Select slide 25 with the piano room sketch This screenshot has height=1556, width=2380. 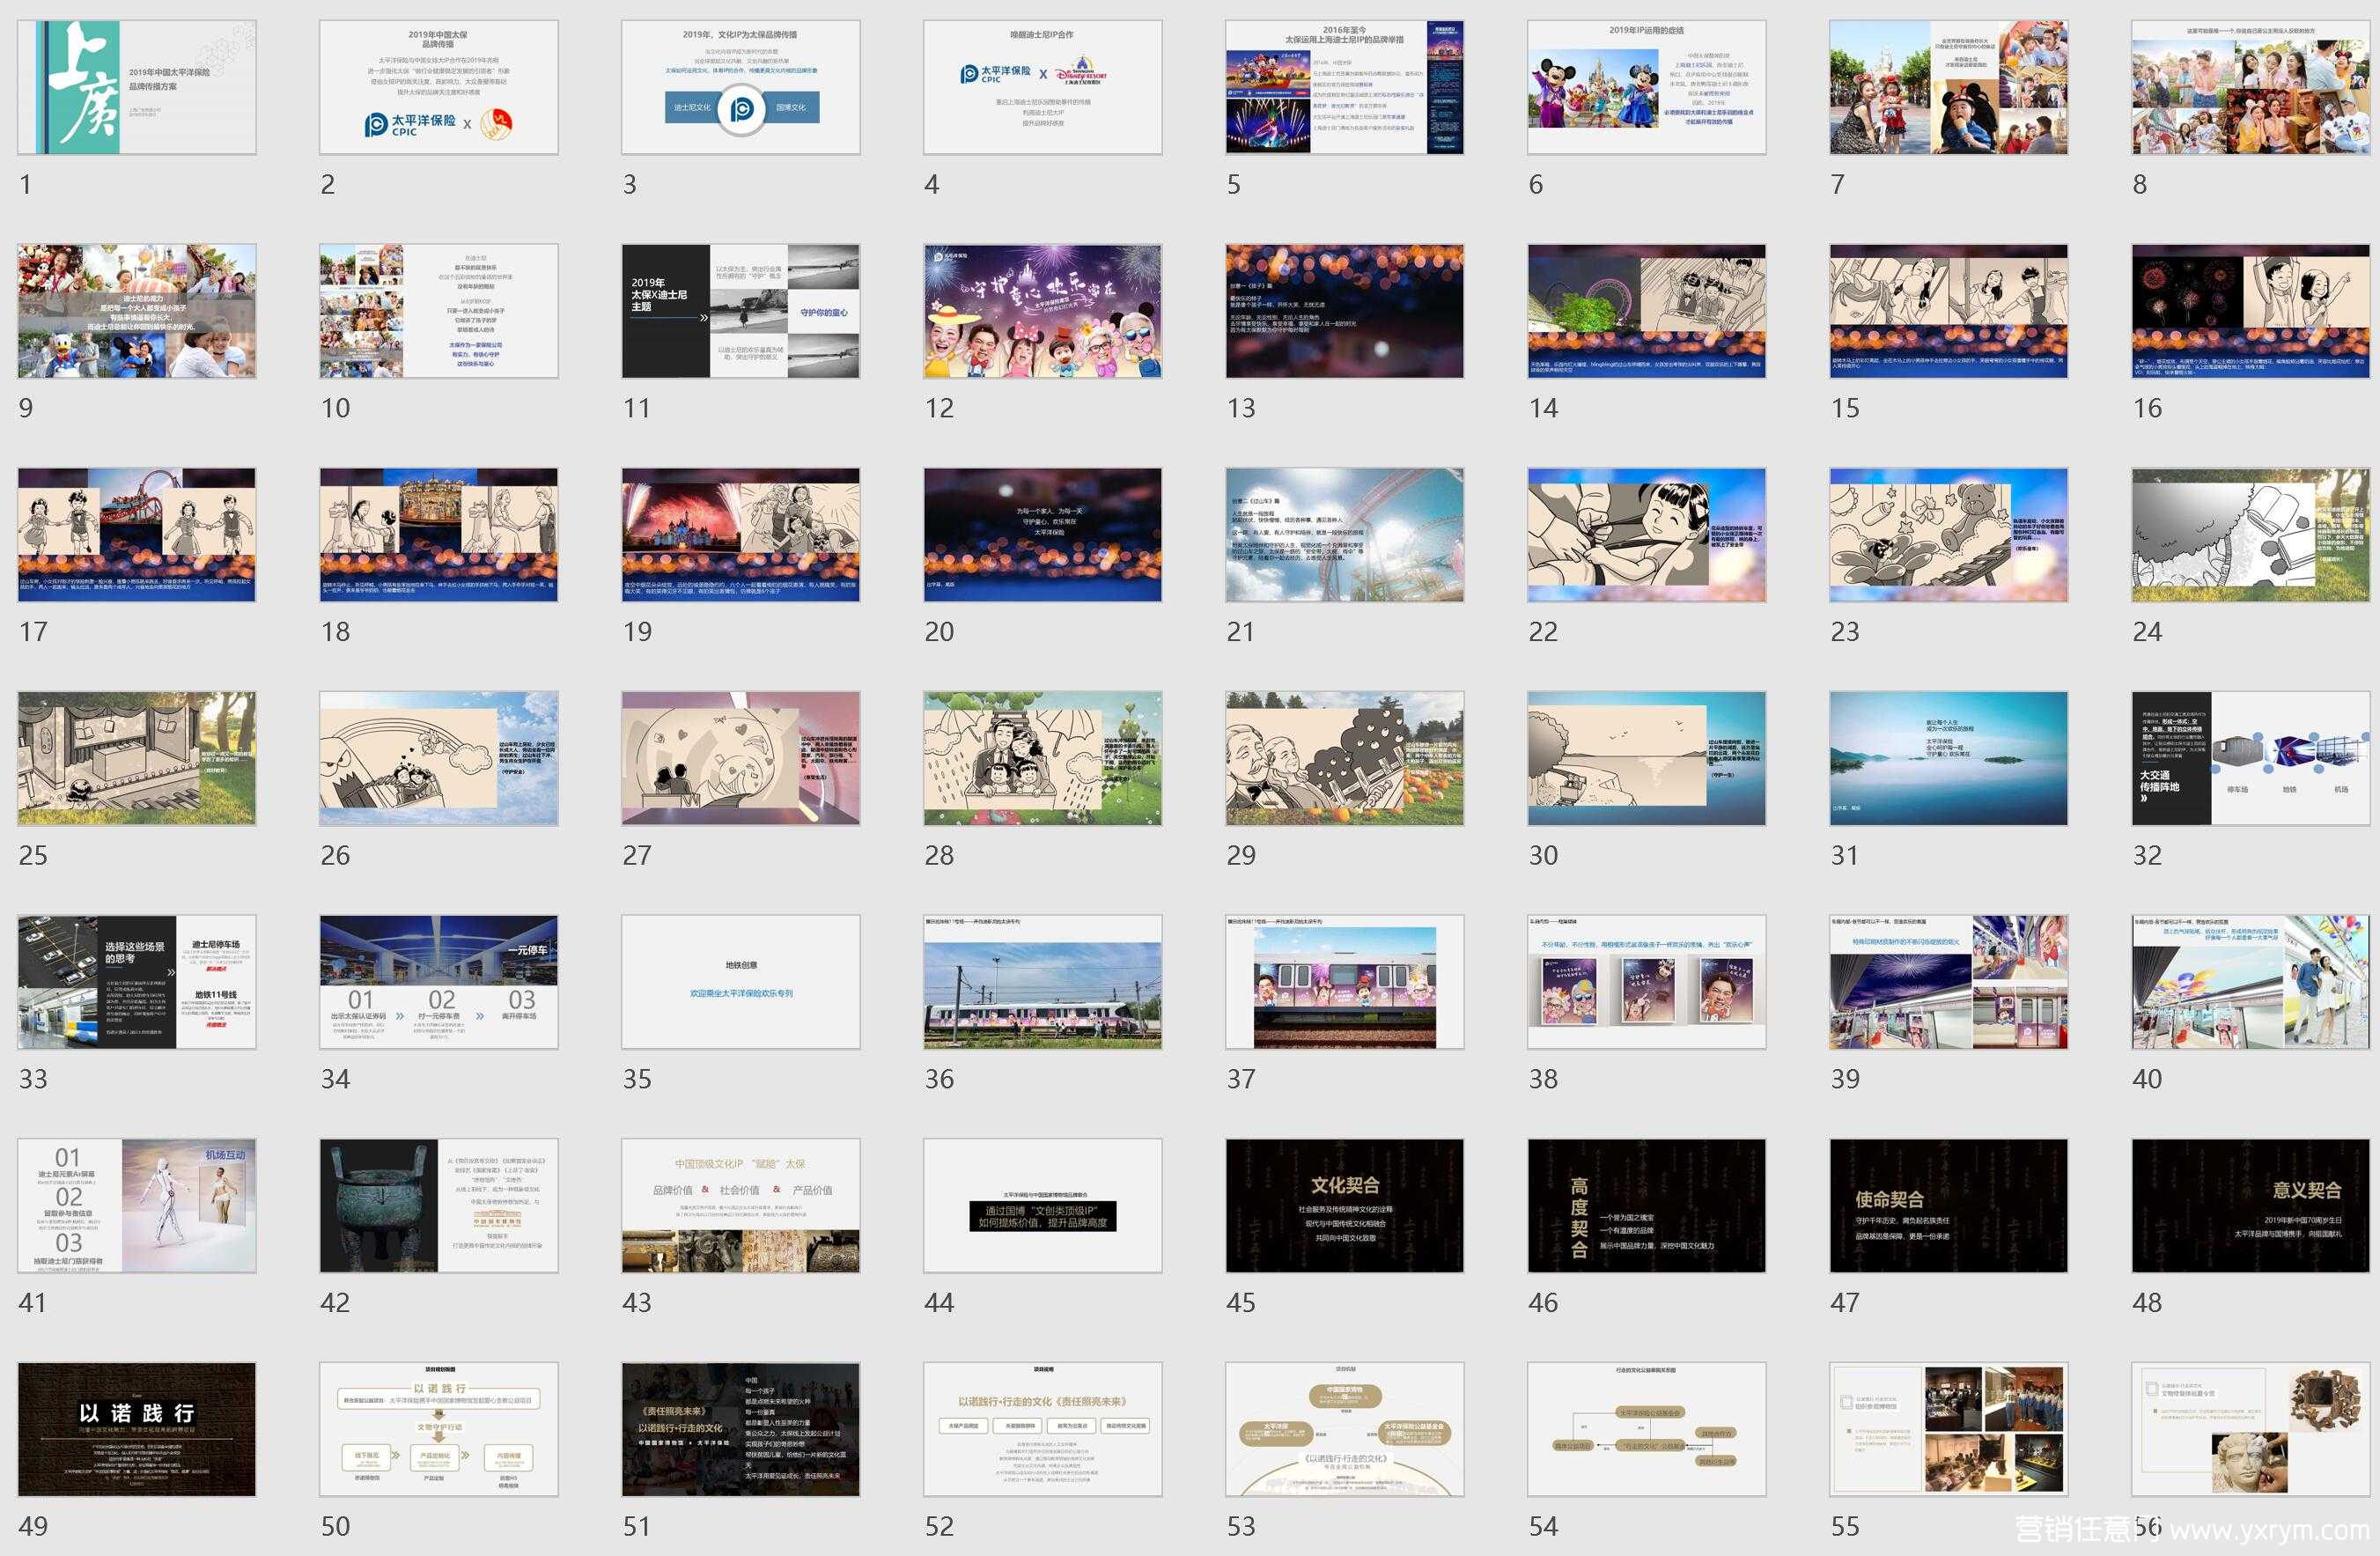click(137, 759)
